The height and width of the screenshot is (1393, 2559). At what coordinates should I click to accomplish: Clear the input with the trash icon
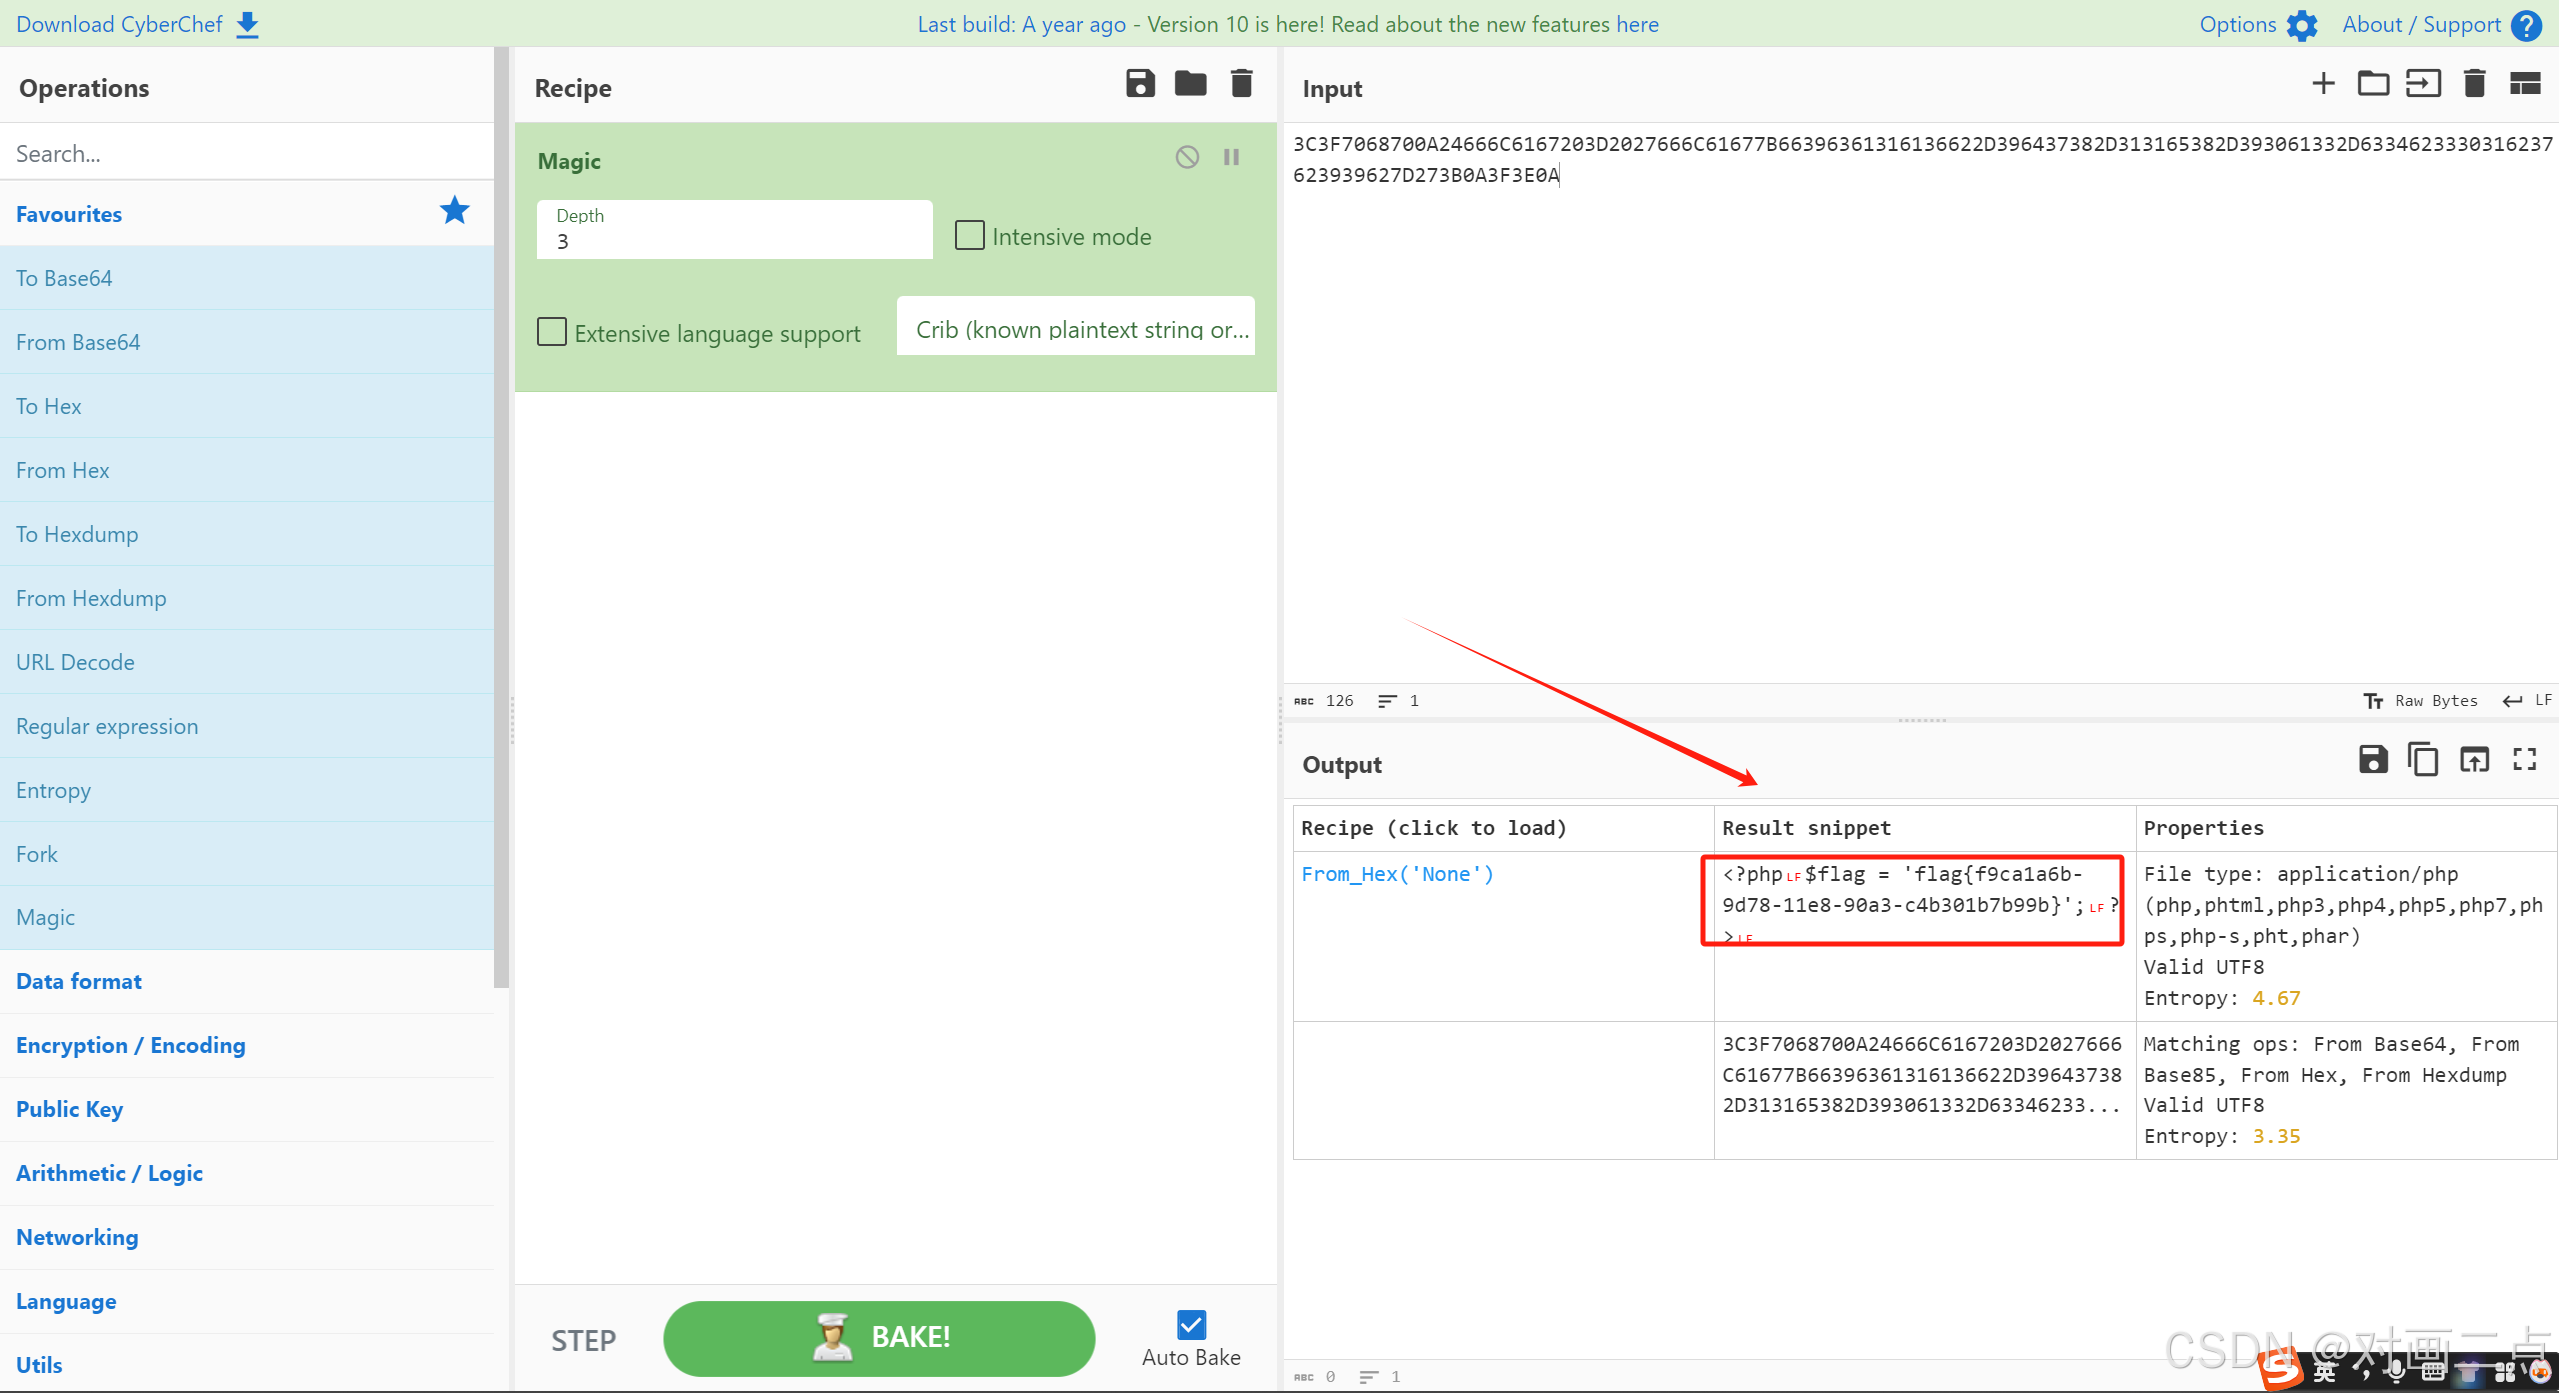(x=2474, y=84)
